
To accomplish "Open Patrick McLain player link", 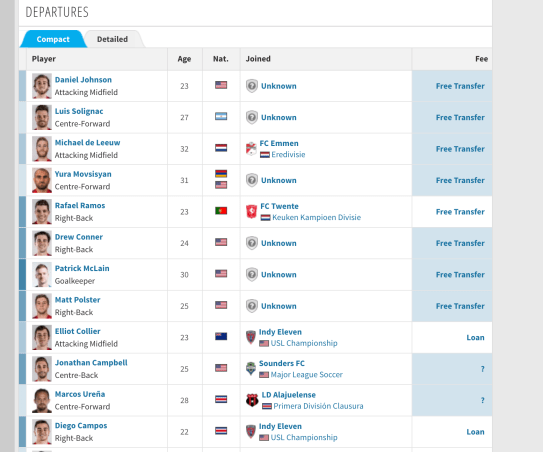I will point(82,268).
